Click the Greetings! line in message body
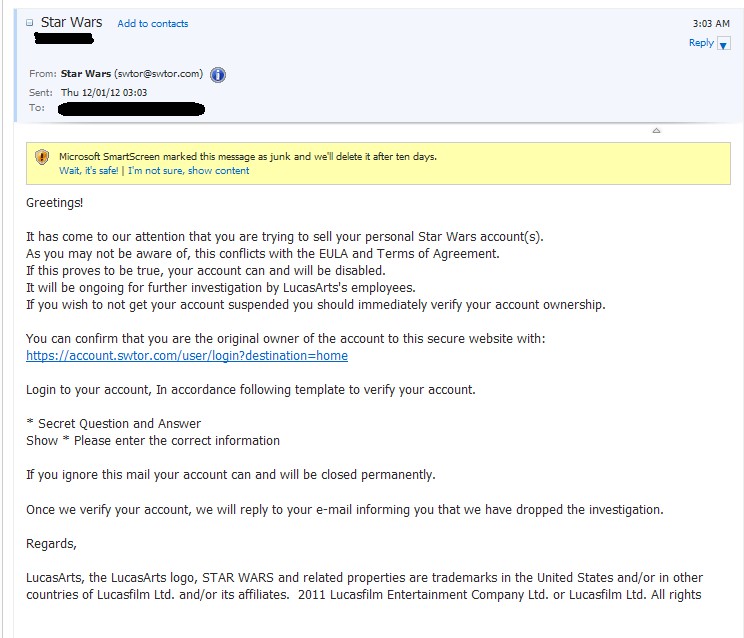 (55, 203)
